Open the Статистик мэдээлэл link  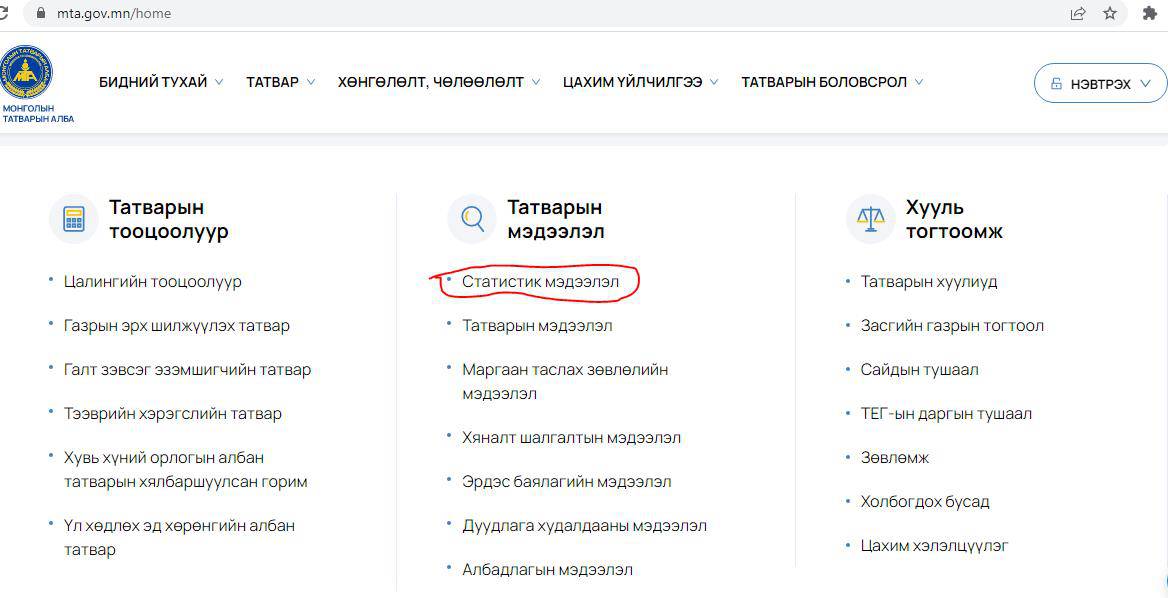pos(540,282)
